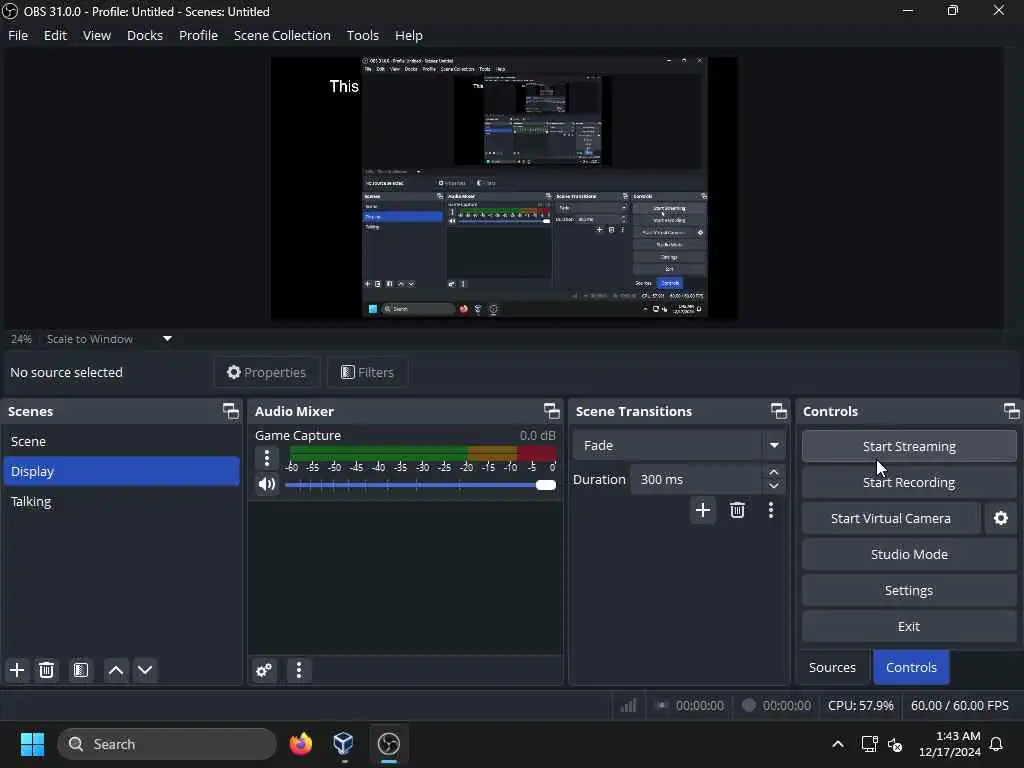Remove transition with trash icon
The width and height of the screenshot is (1024, 768).
pyautogui.click(x=737, y=510)
